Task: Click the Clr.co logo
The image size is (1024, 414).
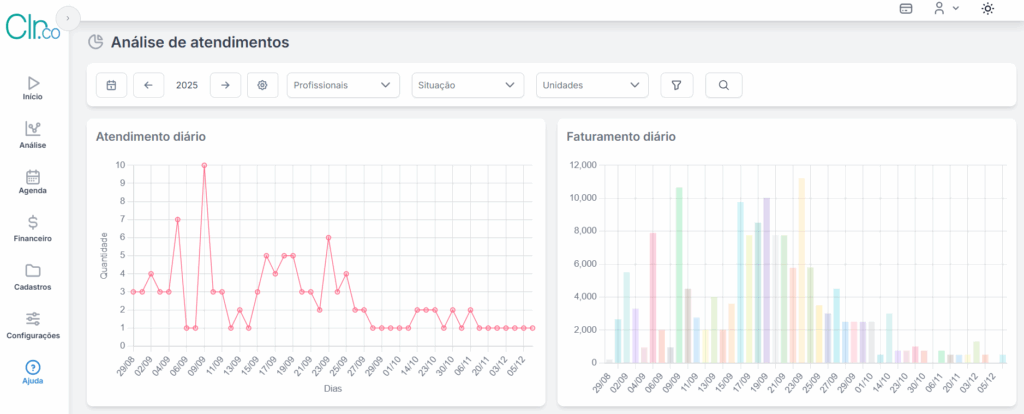Action: click(x=32, y=27)
